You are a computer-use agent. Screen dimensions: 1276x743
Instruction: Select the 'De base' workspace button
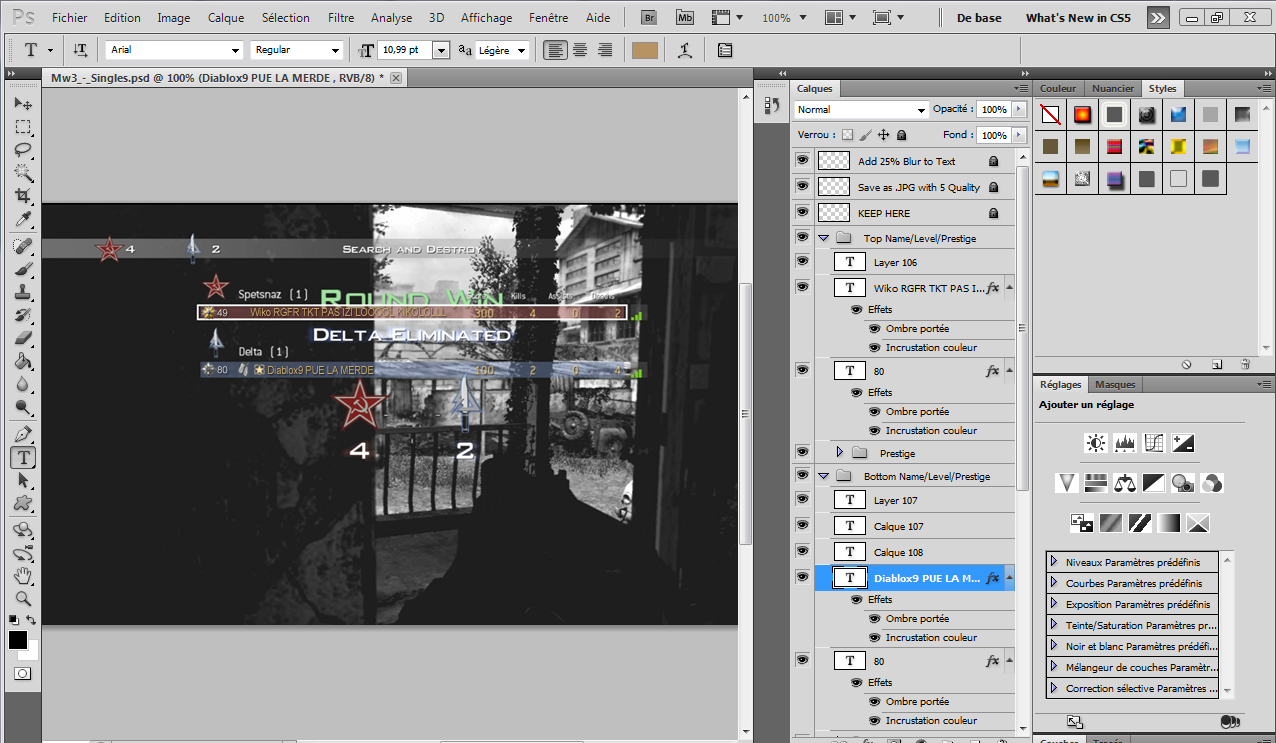point(979,18)
